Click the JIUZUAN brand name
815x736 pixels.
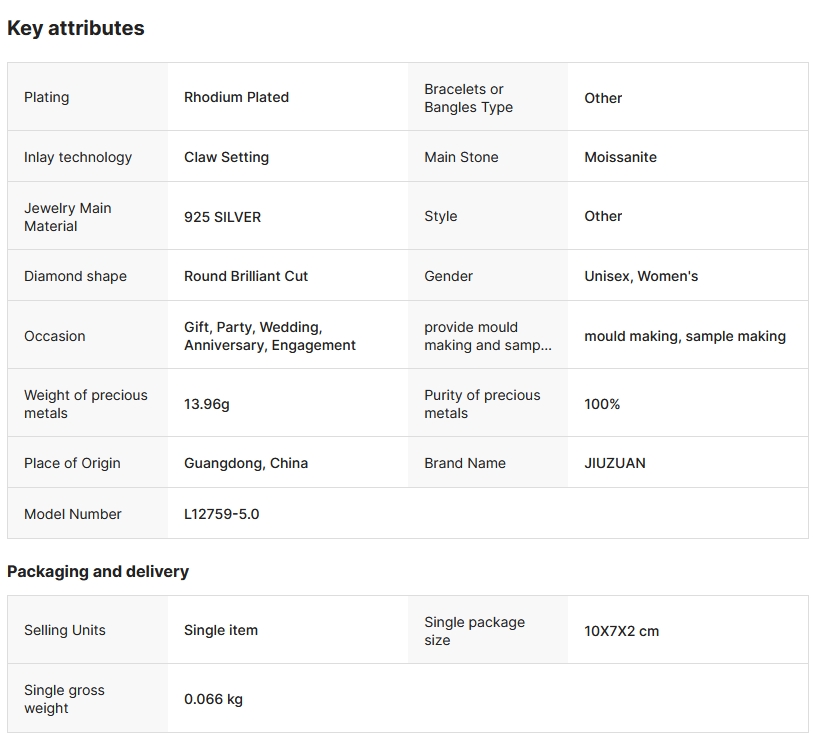point(615,463)
